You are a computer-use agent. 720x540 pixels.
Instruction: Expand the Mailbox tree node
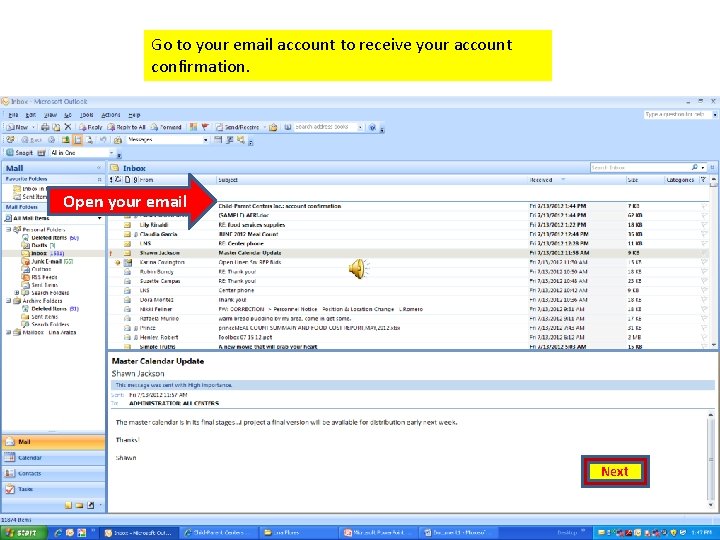coord(8,332)
